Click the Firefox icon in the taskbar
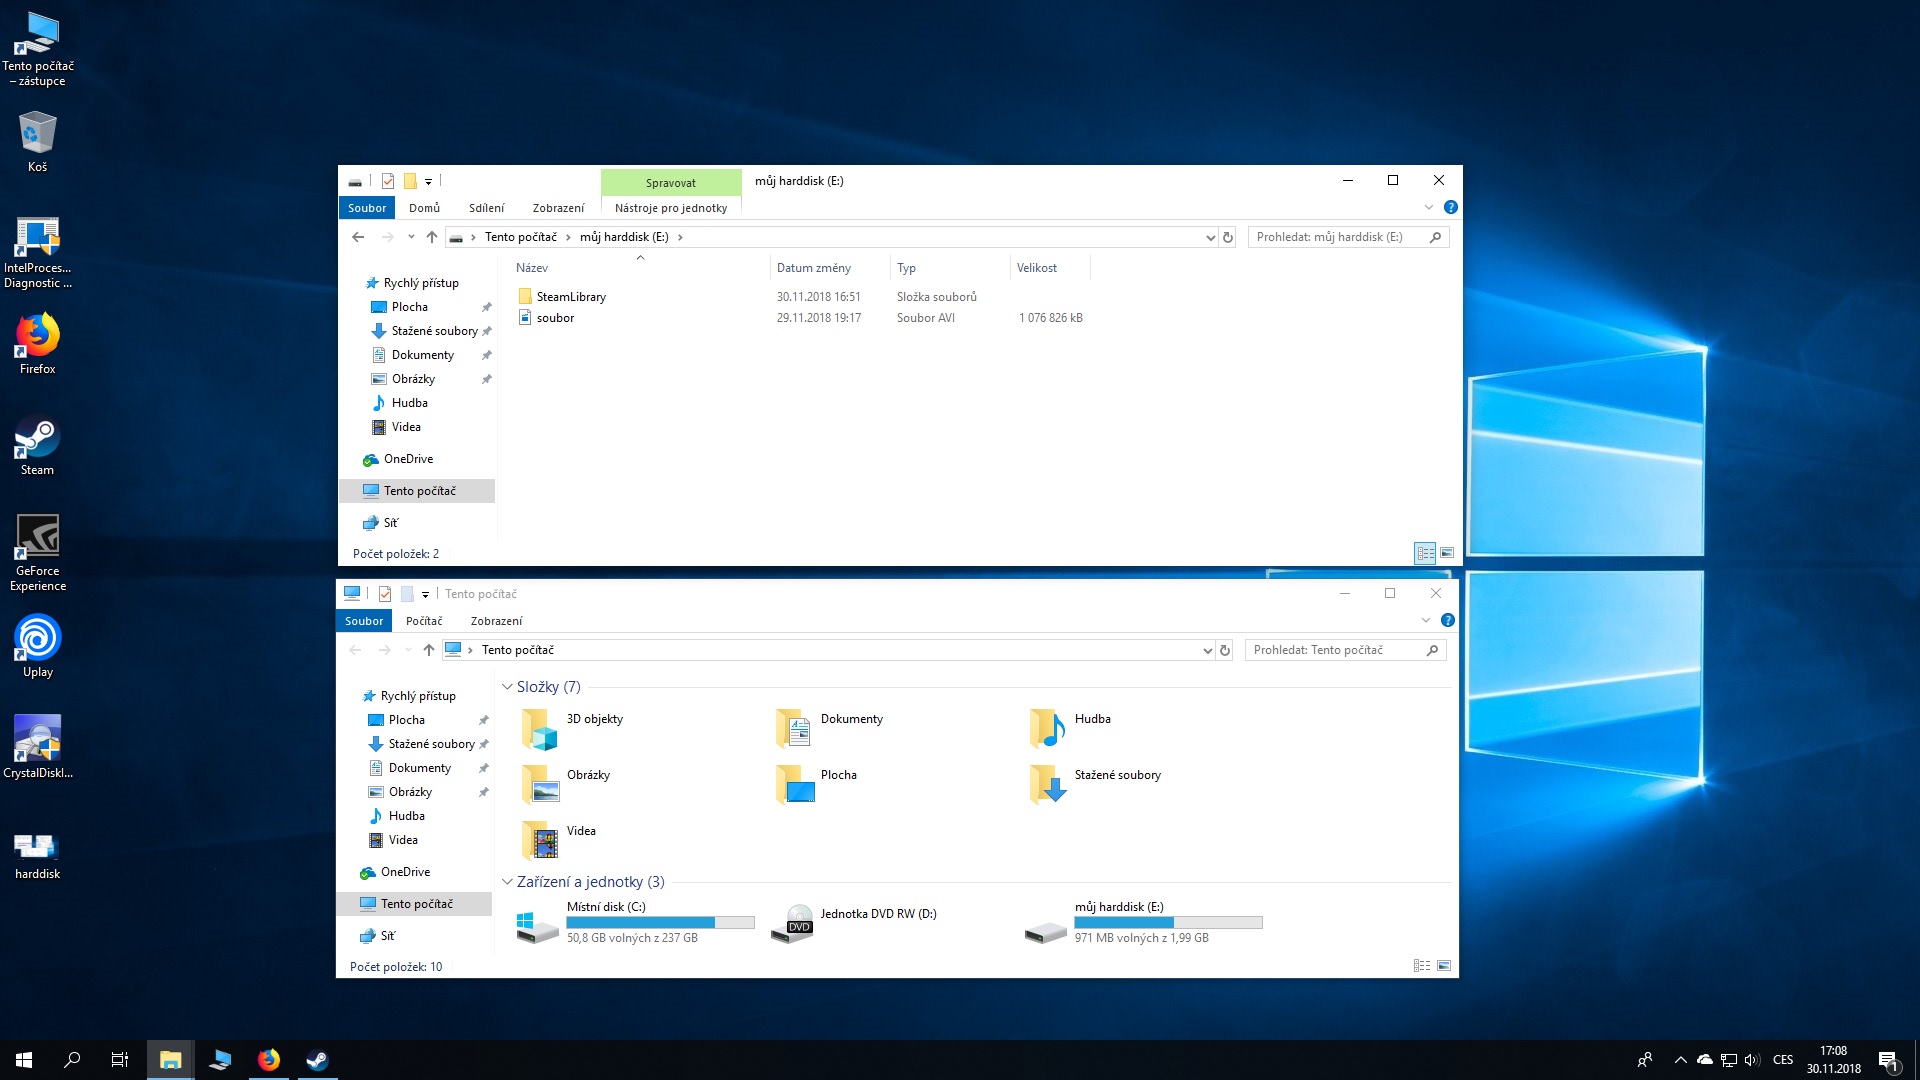Image resolution: width=1920 pixels, height=1080 pixels. coord(268,1060)
